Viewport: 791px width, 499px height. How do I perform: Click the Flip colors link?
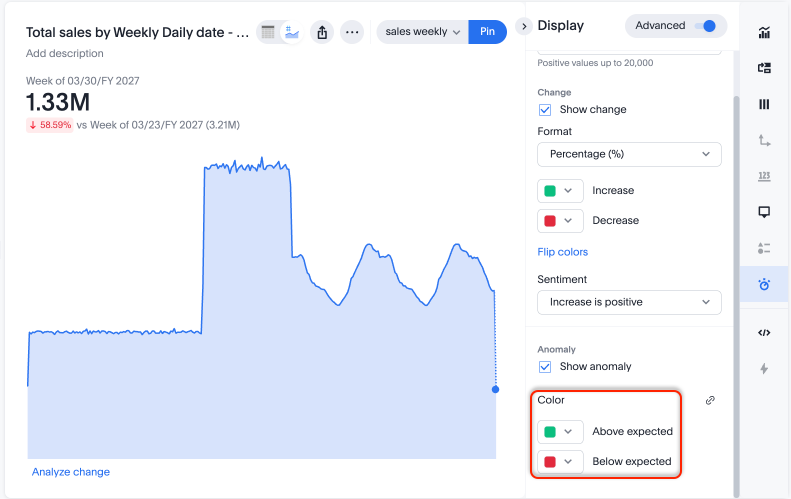[562, 252]
